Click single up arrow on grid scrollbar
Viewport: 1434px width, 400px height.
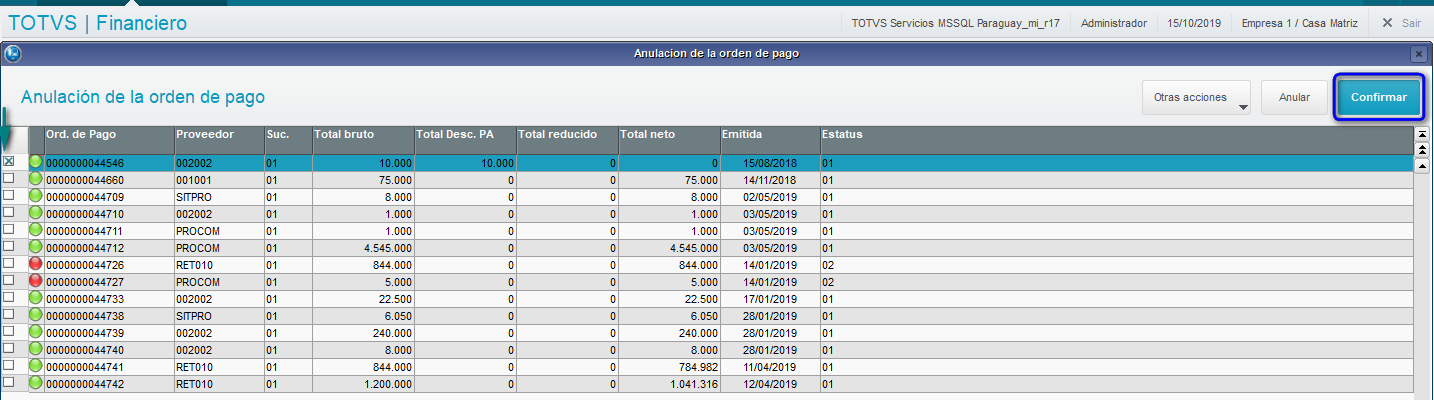1422,166
